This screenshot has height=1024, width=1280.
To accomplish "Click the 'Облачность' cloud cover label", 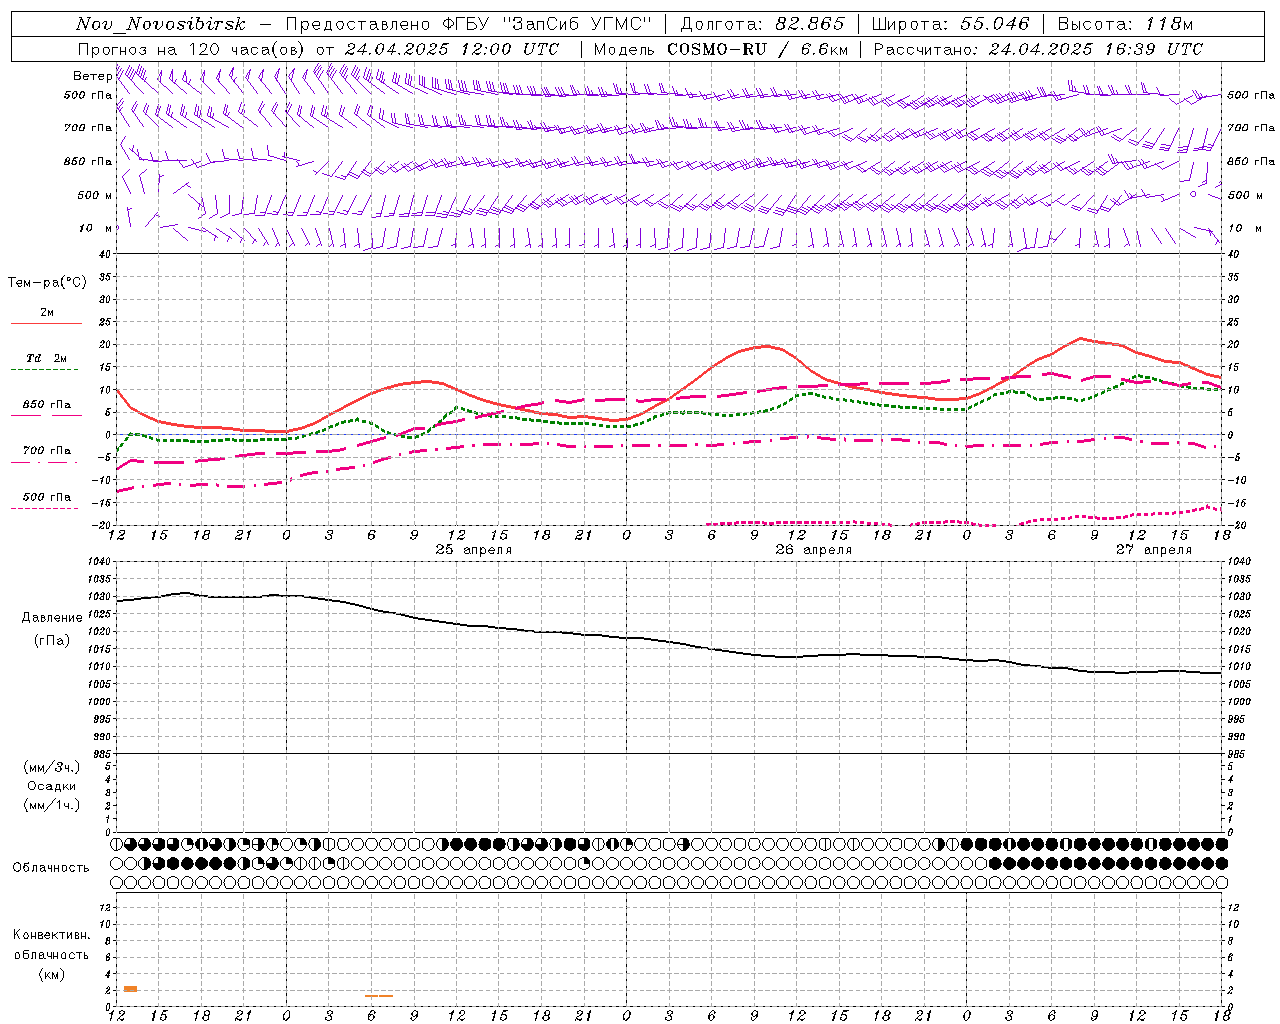I will coord(51,867).
